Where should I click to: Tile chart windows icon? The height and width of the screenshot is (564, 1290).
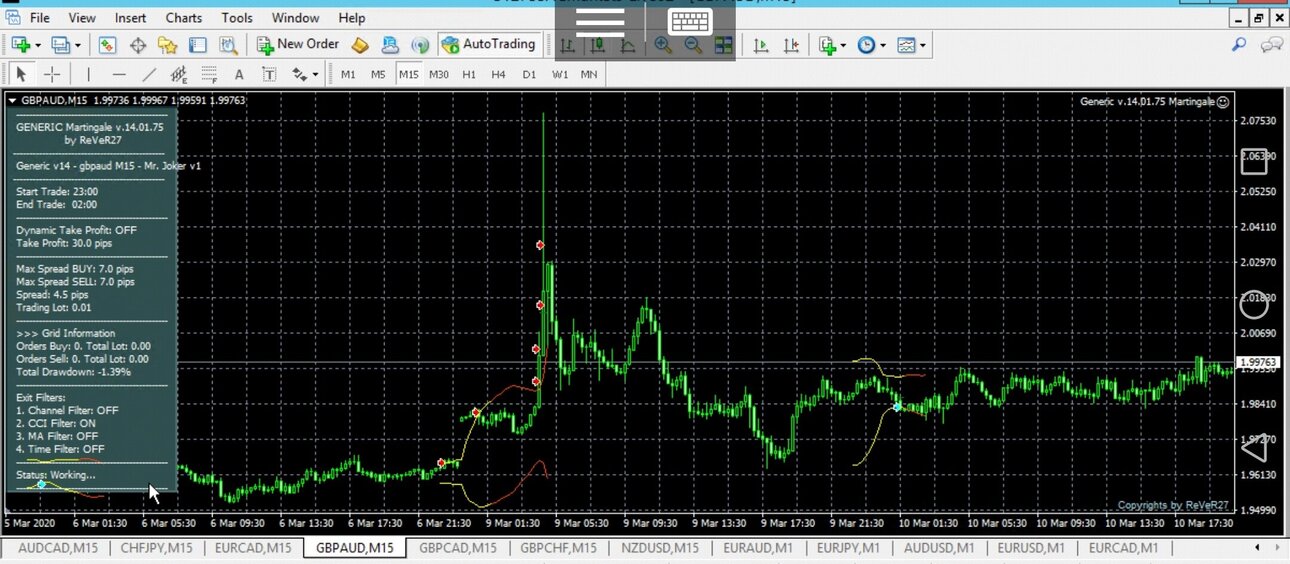tap(724, 45)
